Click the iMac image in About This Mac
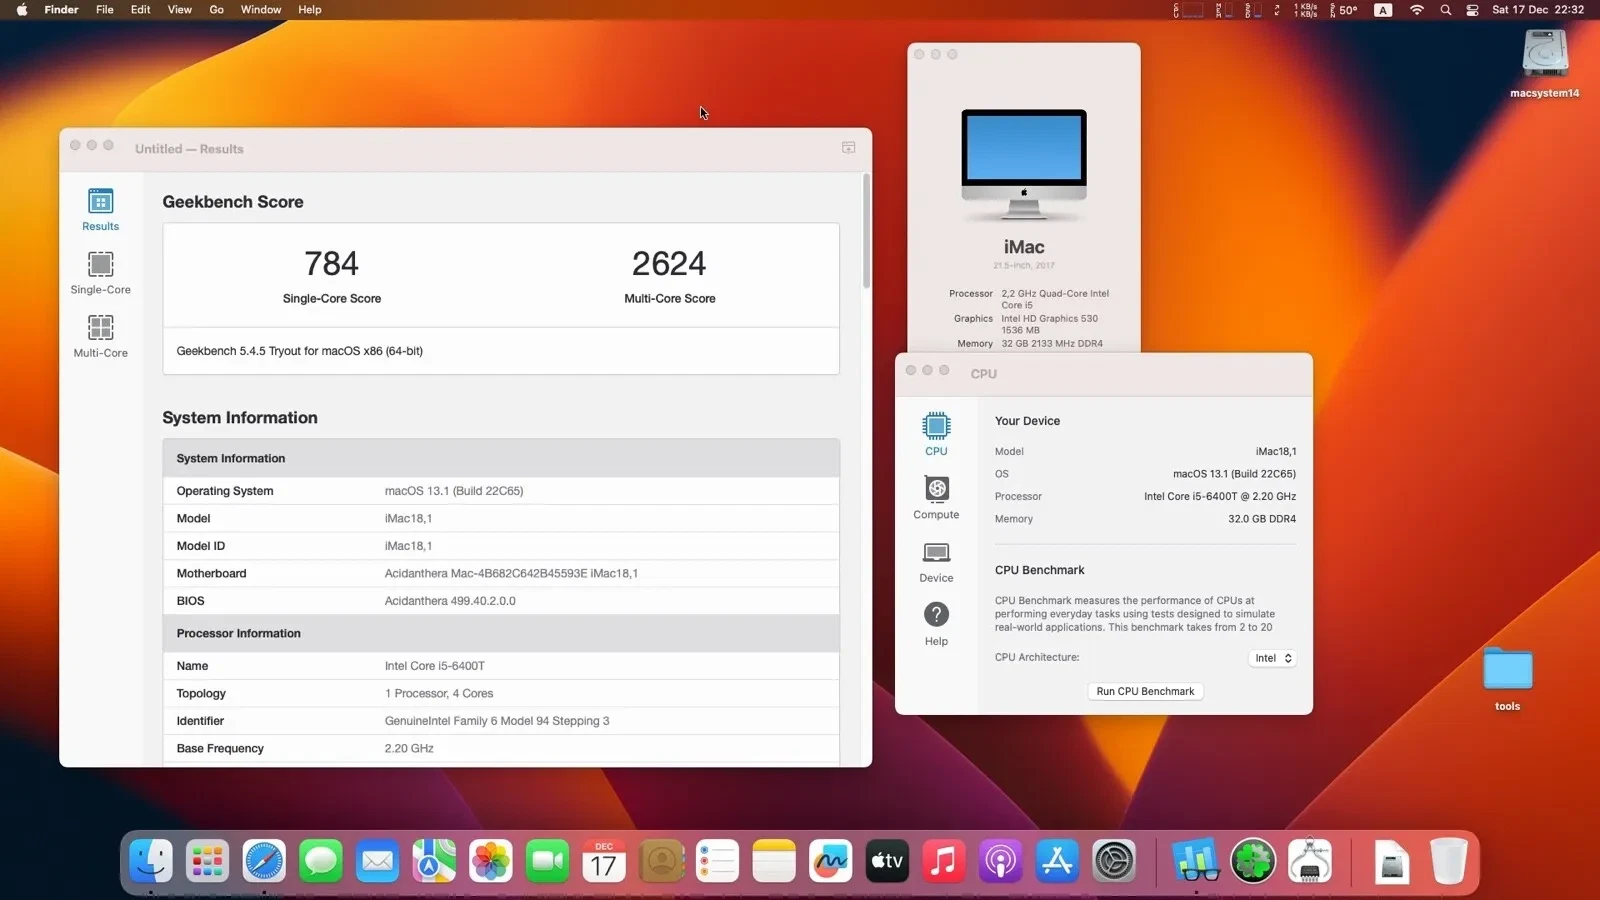Viewport: 1600px width, 900px height. click(1023, 164)
